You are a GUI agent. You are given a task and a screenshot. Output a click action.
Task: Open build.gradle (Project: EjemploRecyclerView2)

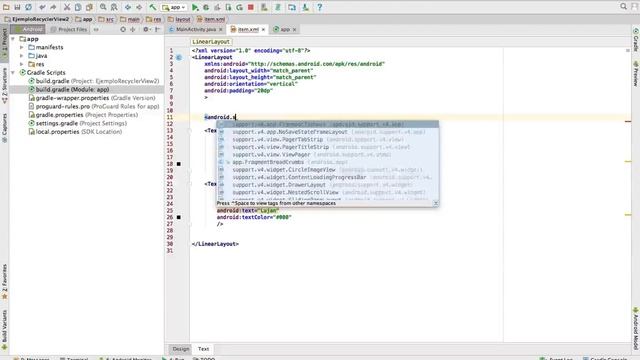click(x=93, y=81)
